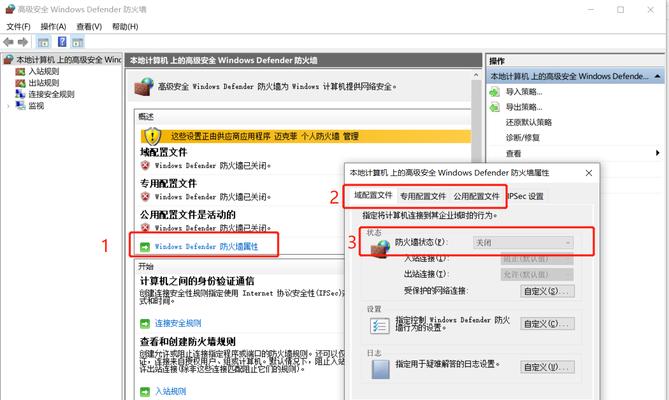Expand the 查看 submenu arrow in actions pane

[x=657, y=153]
